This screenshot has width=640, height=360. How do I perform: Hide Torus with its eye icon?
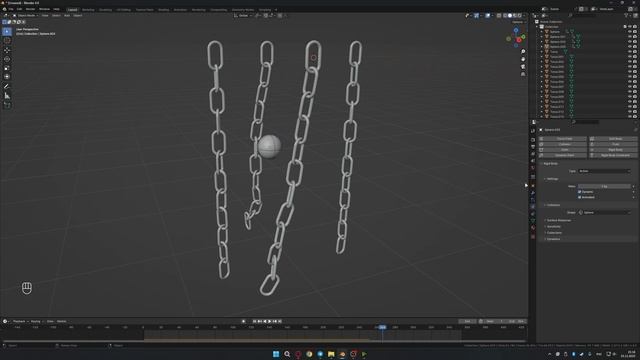630,52
